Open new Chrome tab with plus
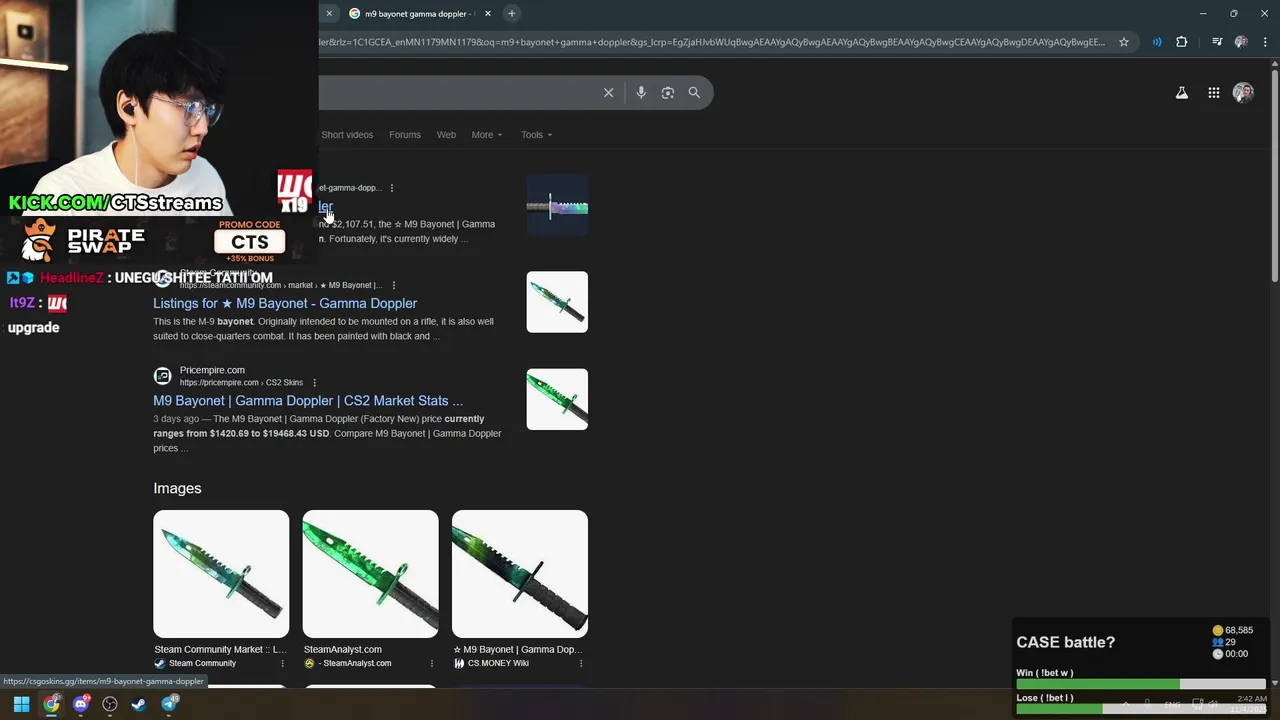Screen dimensions: 1280x720 [511, 13]
